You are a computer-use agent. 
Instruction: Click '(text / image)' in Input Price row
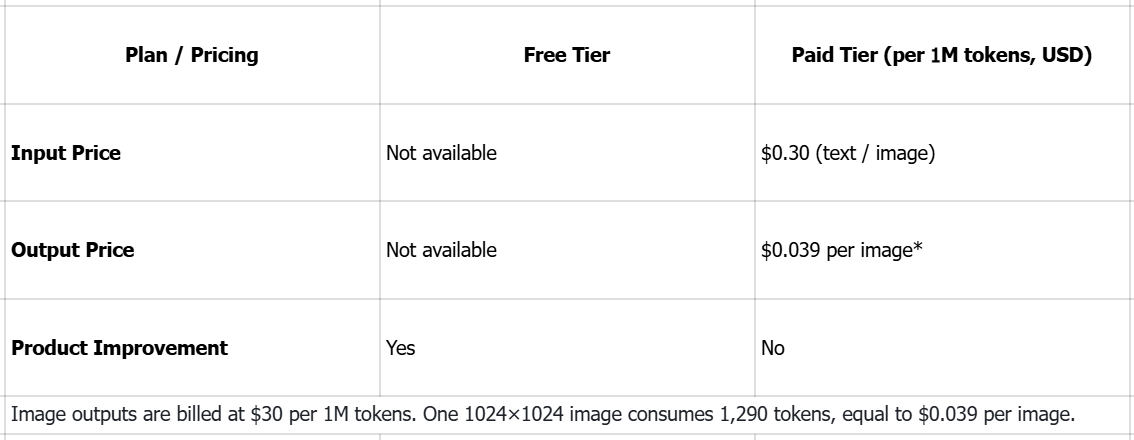pyautogui.click(x=875, y=153)
